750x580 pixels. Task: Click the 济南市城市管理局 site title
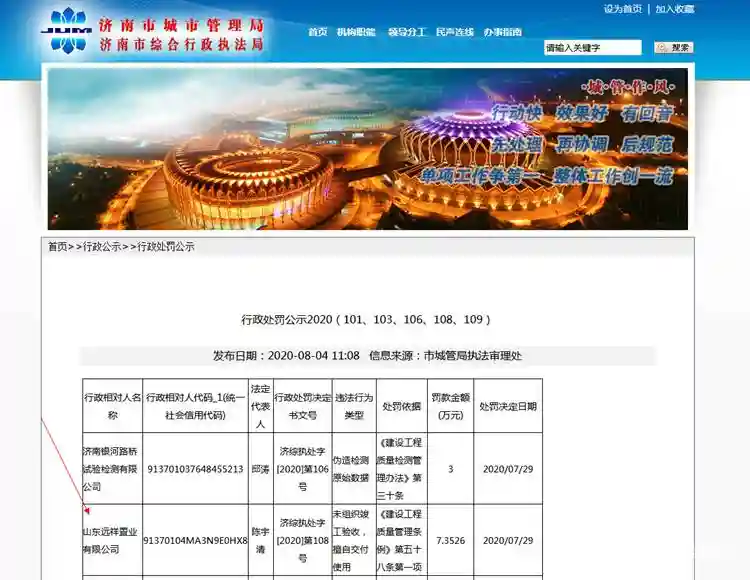[x=181, y=25]
